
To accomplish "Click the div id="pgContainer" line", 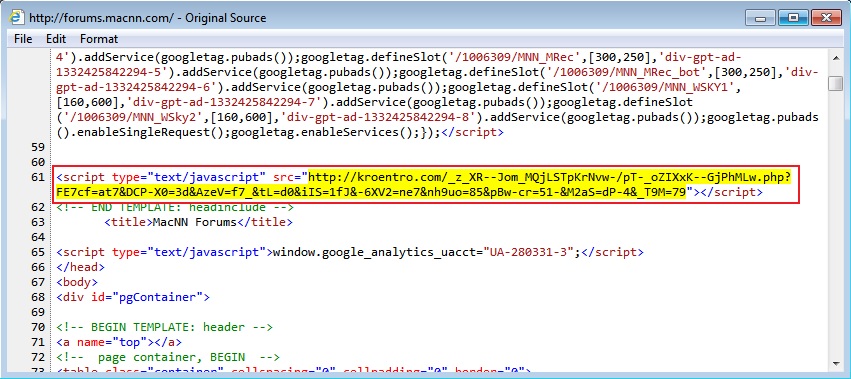I will click(133, 297).
